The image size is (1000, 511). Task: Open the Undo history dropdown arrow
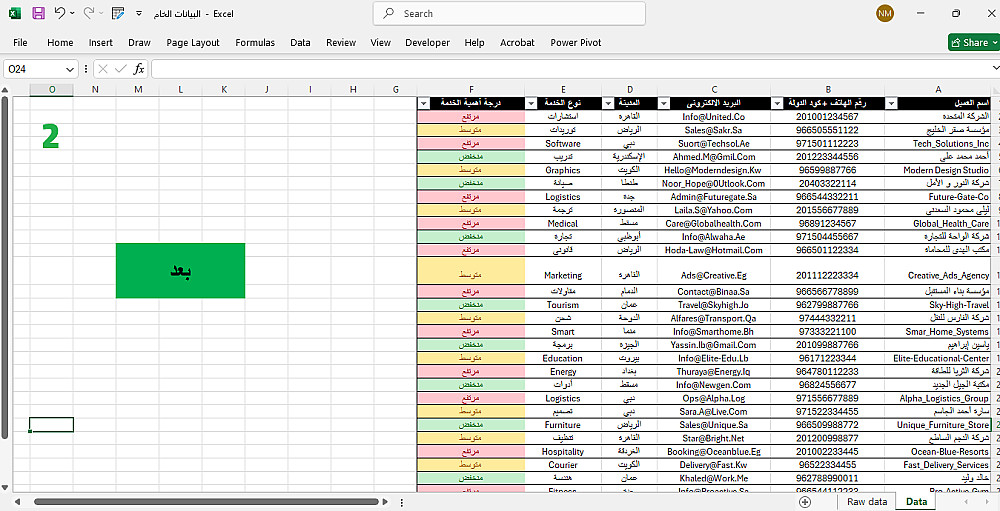pos(72,13)
